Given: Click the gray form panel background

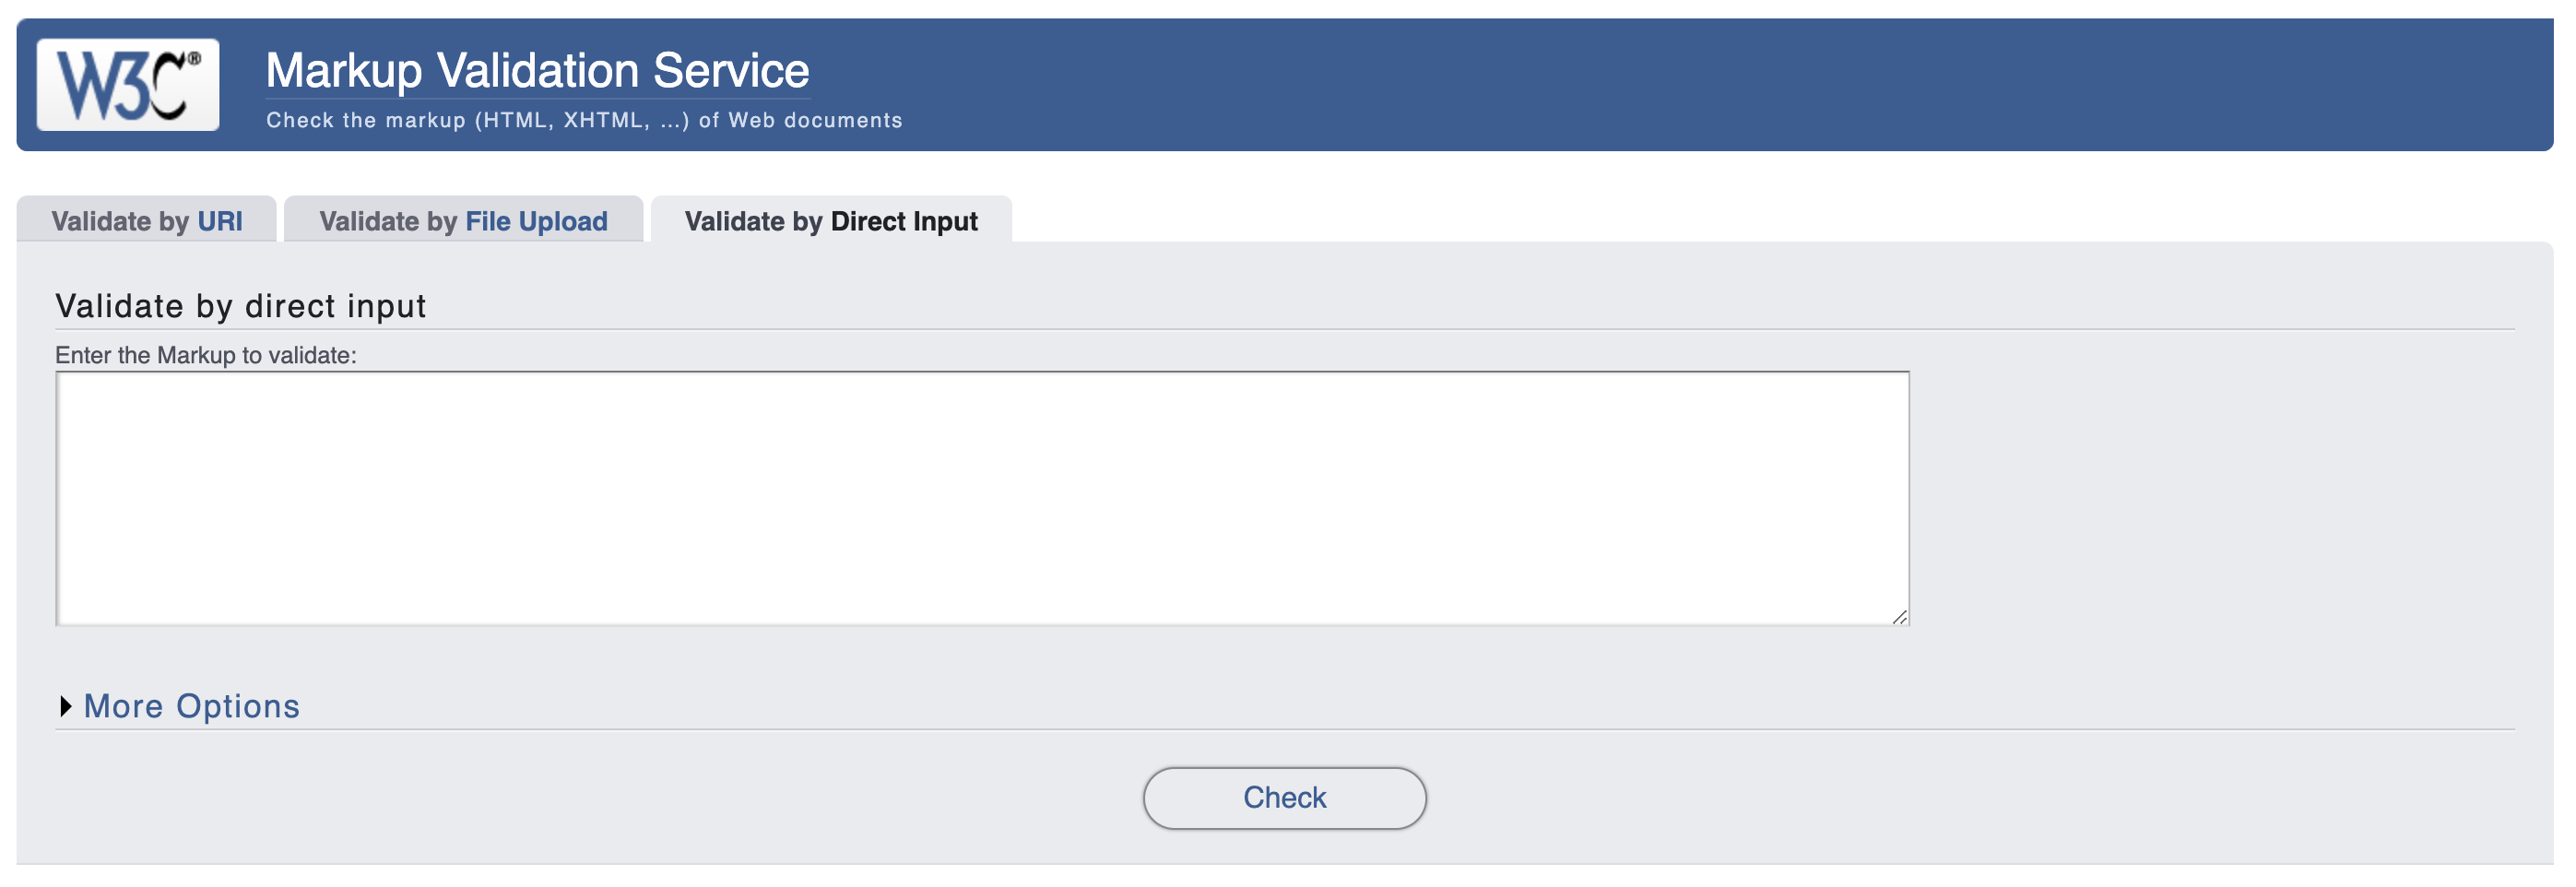Looking at the screenshot, I should pyautogui.click(x=2200, y=500).
